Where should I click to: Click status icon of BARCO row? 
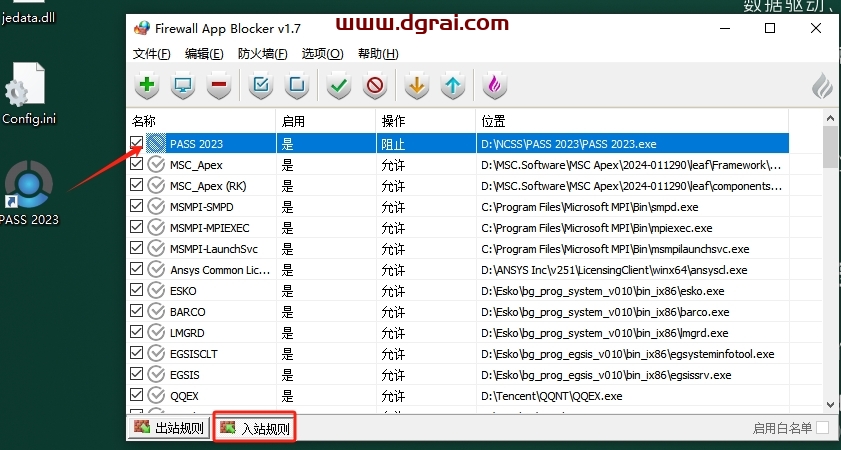156,312
